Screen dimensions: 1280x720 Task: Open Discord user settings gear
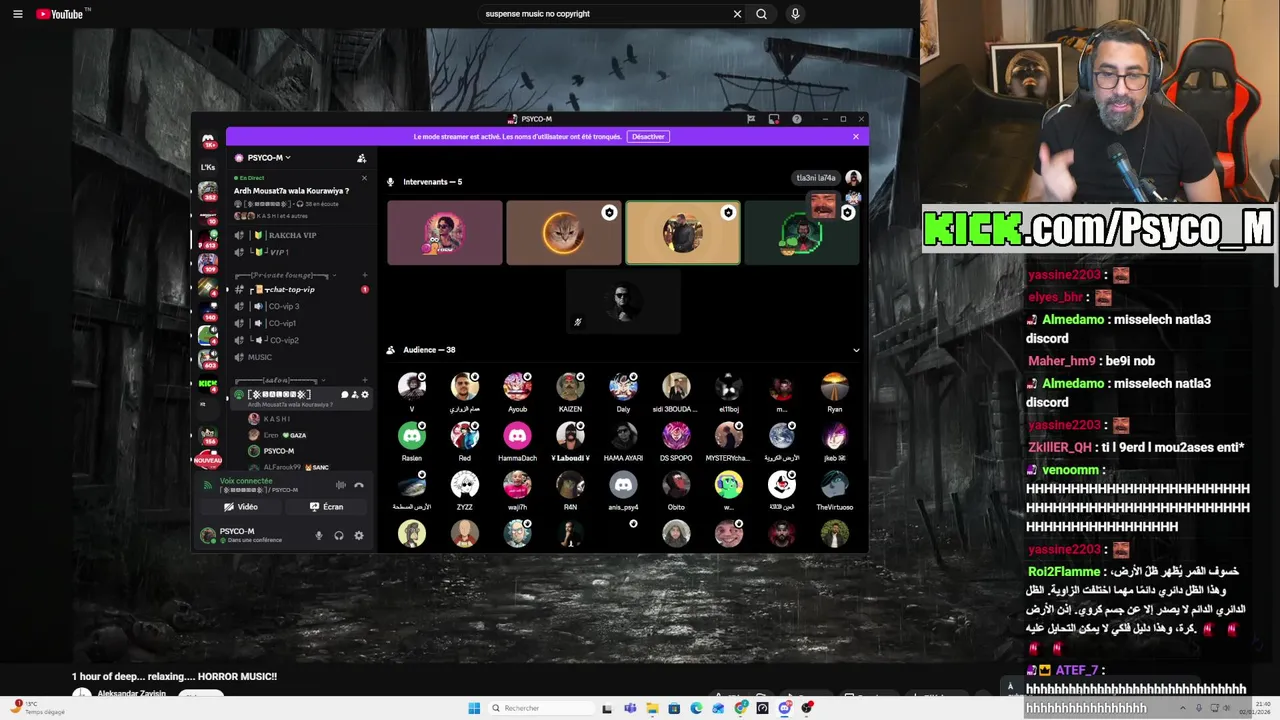pyautogui.click(x=359, y=536)
